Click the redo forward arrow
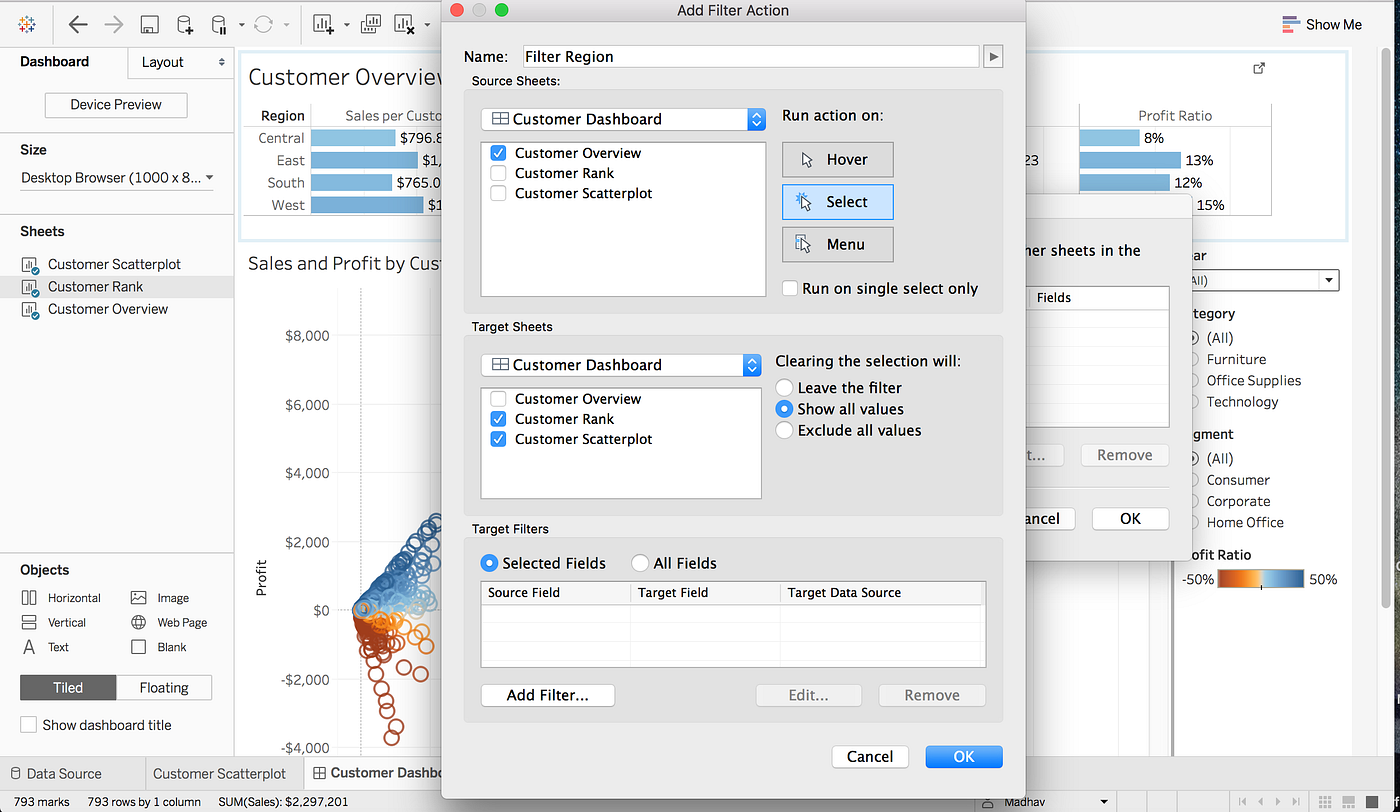Viewport: 1400px width, 812px height. coord(114,24)
